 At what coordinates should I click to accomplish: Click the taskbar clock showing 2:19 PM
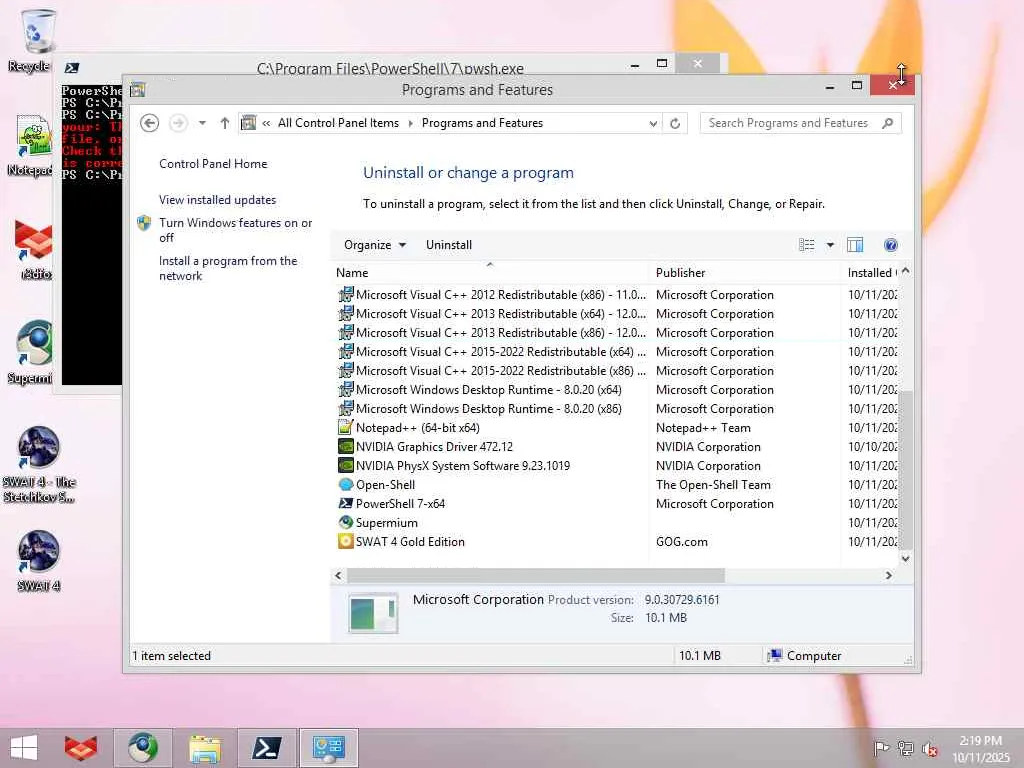980,748
